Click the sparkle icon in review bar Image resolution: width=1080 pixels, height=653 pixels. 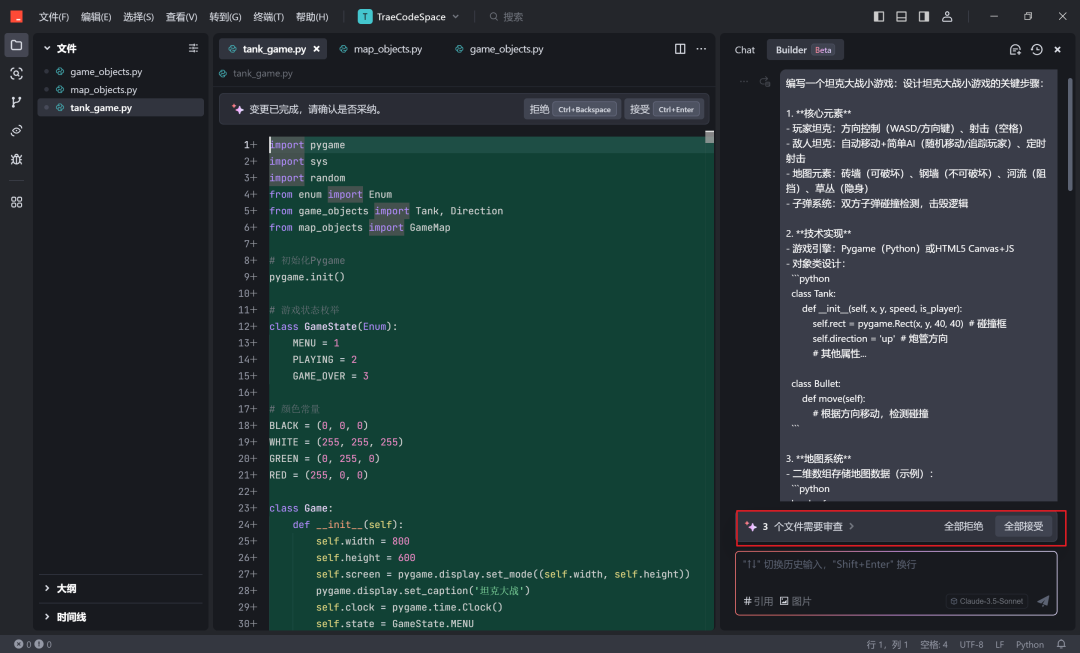[x=751, y=526]
